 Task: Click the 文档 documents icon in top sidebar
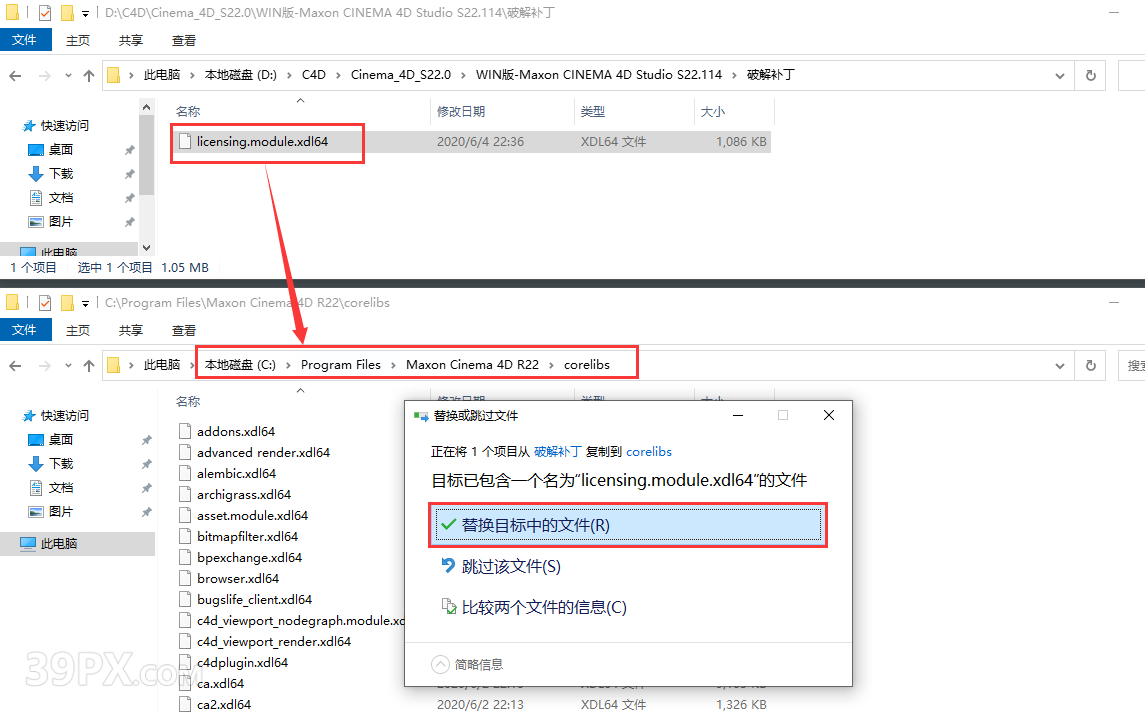37,198
